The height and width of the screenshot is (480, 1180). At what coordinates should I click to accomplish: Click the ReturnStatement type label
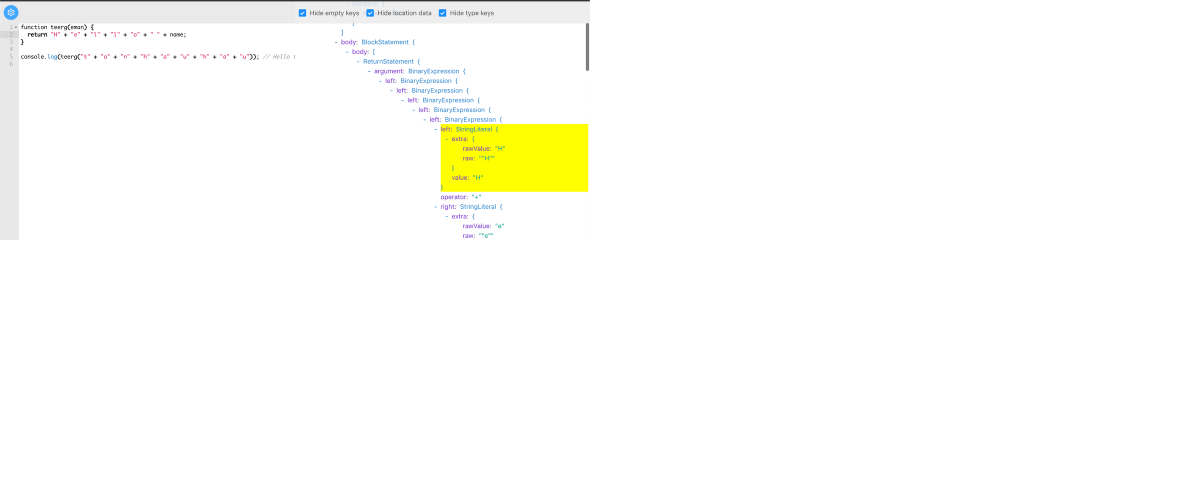(x=388, y=62)
